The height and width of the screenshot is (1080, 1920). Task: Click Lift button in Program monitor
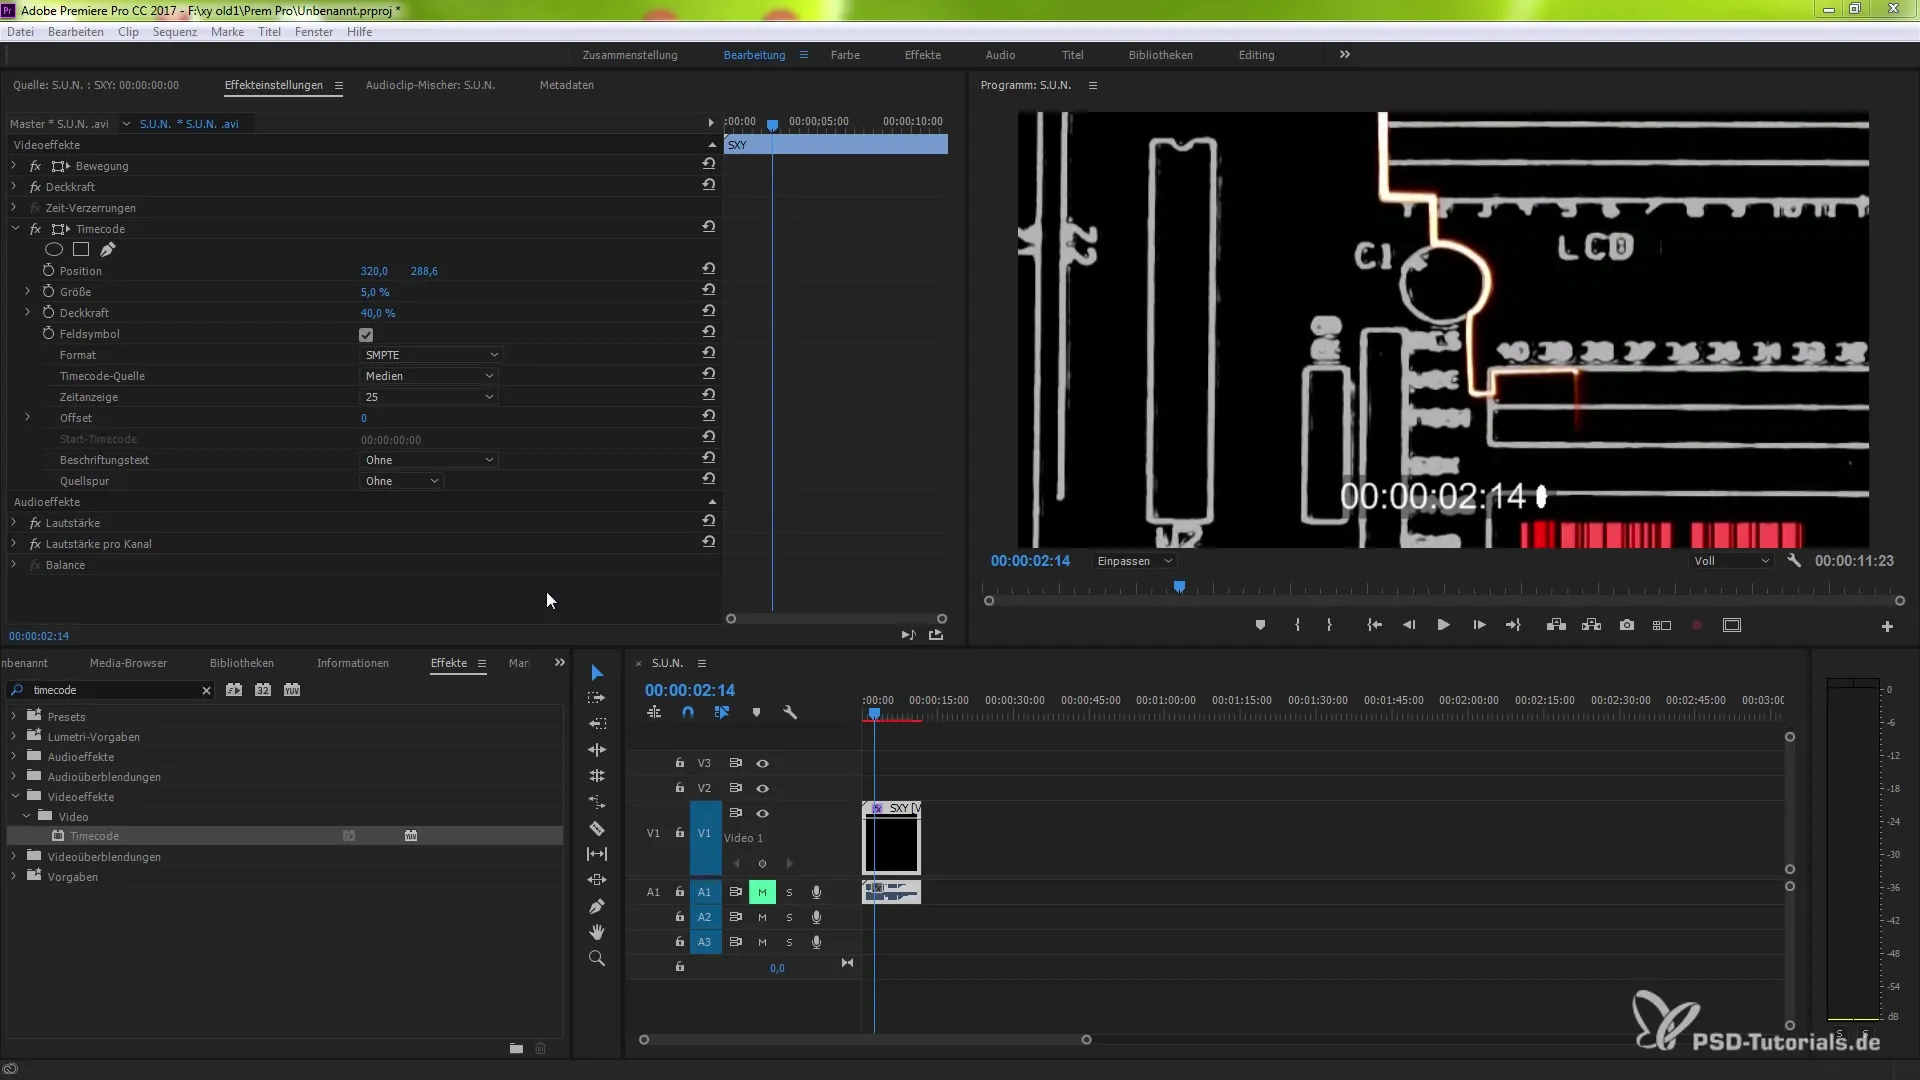click(x=1556, y=625)
